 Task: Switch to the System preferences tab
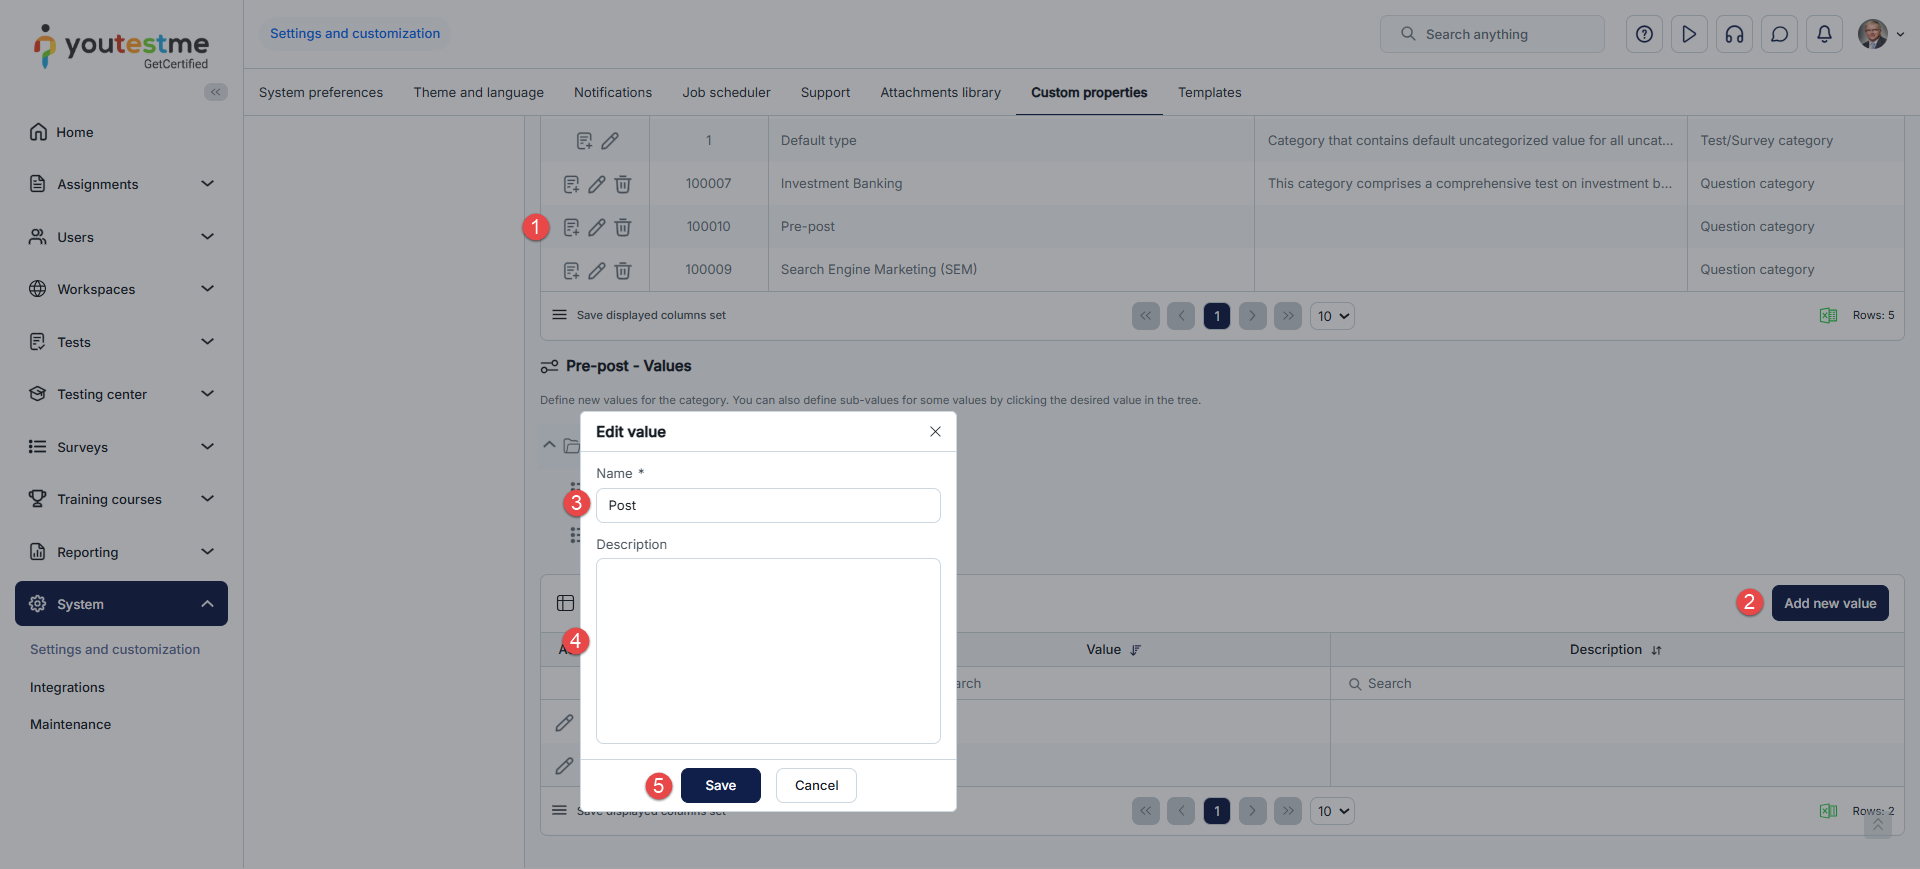(321, 92)
